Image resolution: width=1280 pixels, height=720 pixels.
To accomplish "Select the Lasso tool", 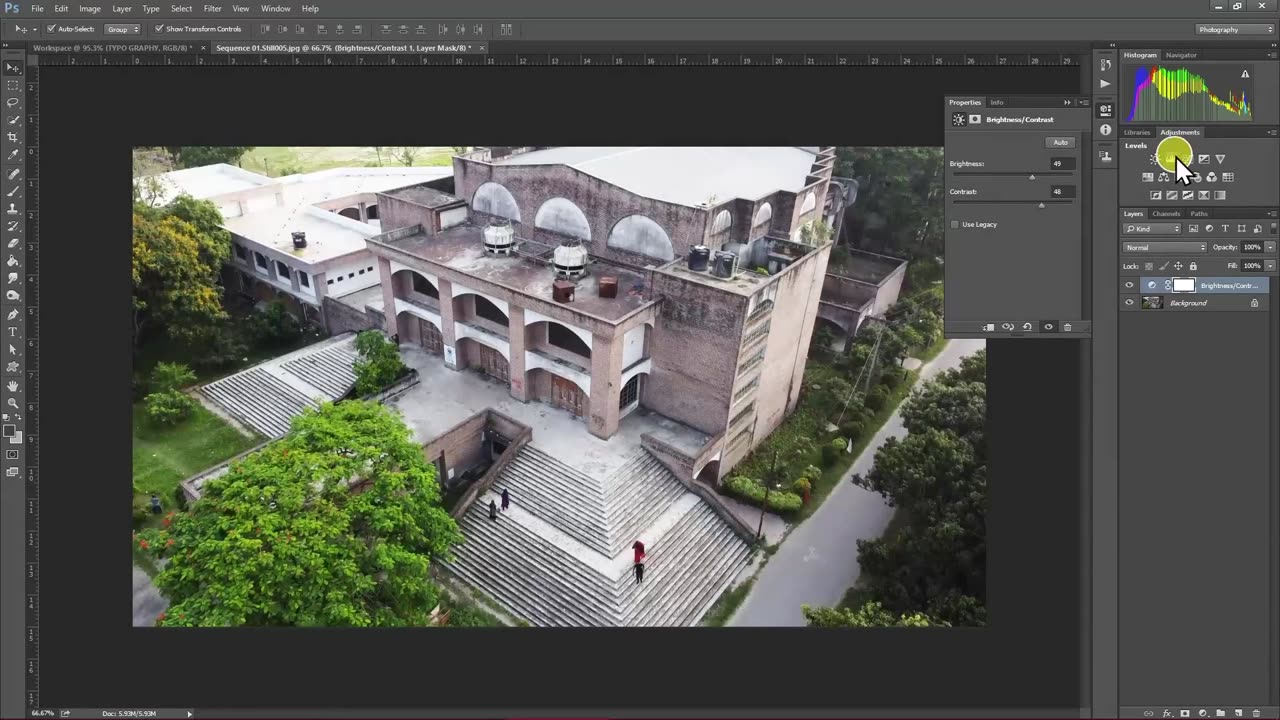I will (x=13, y=102).
